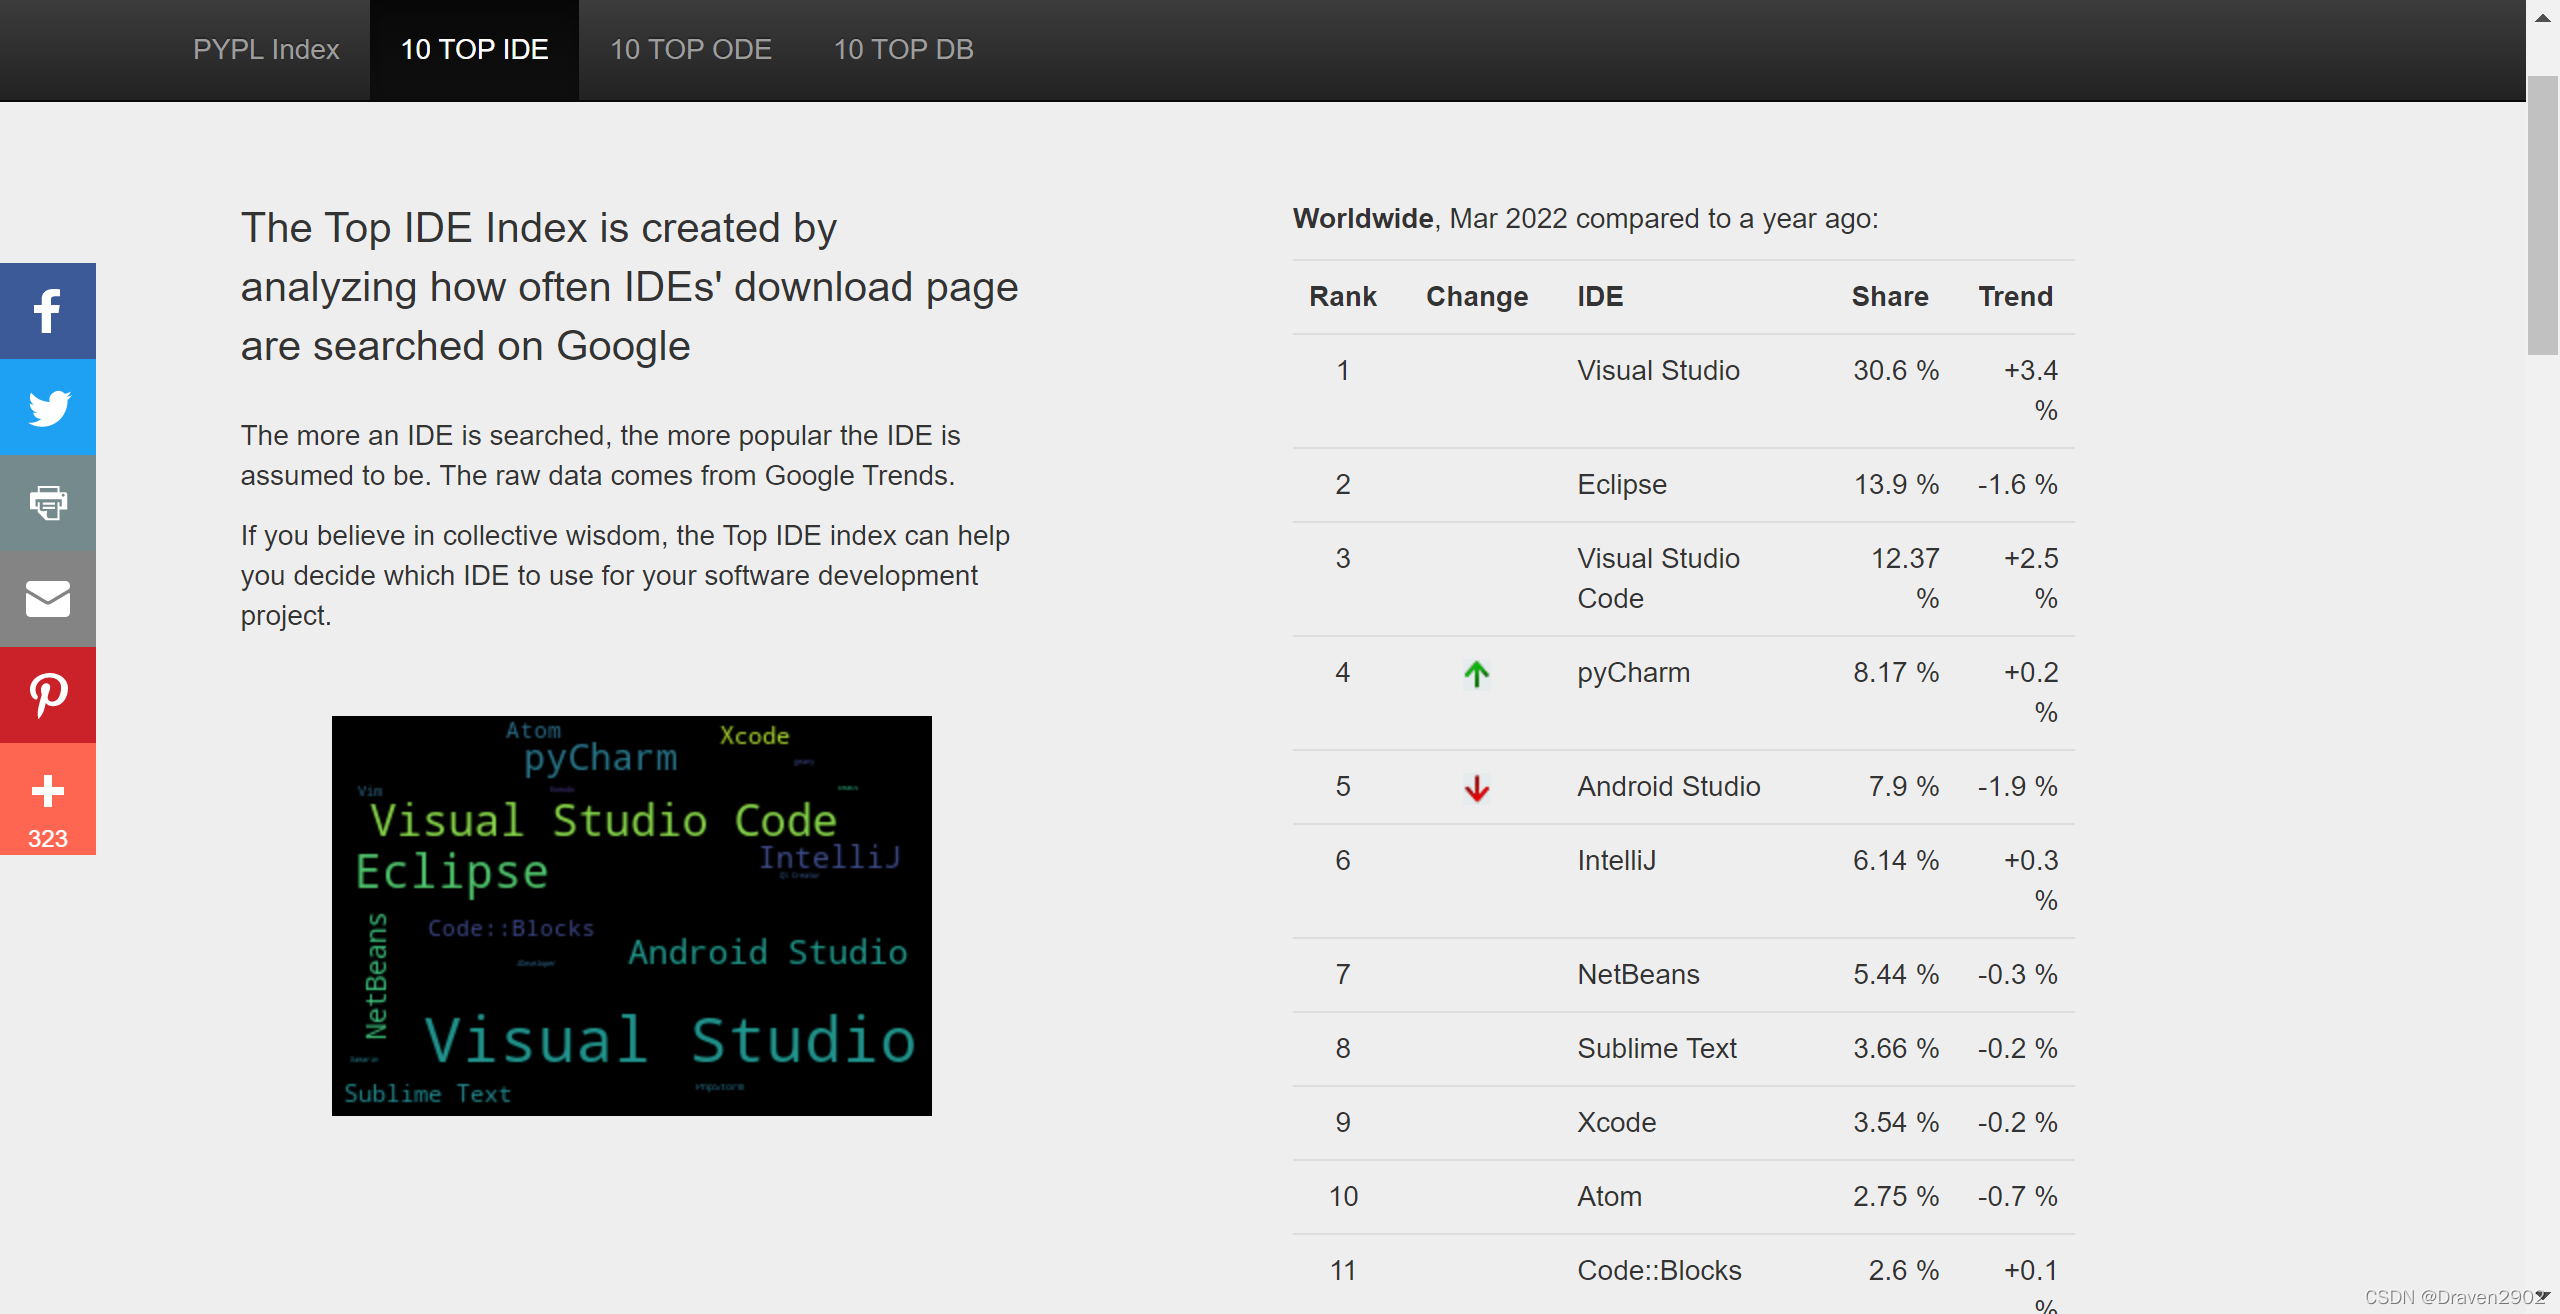Select Eclipse in the table
This screenshot has height=1314, width=2560.
coord(1621,484)
